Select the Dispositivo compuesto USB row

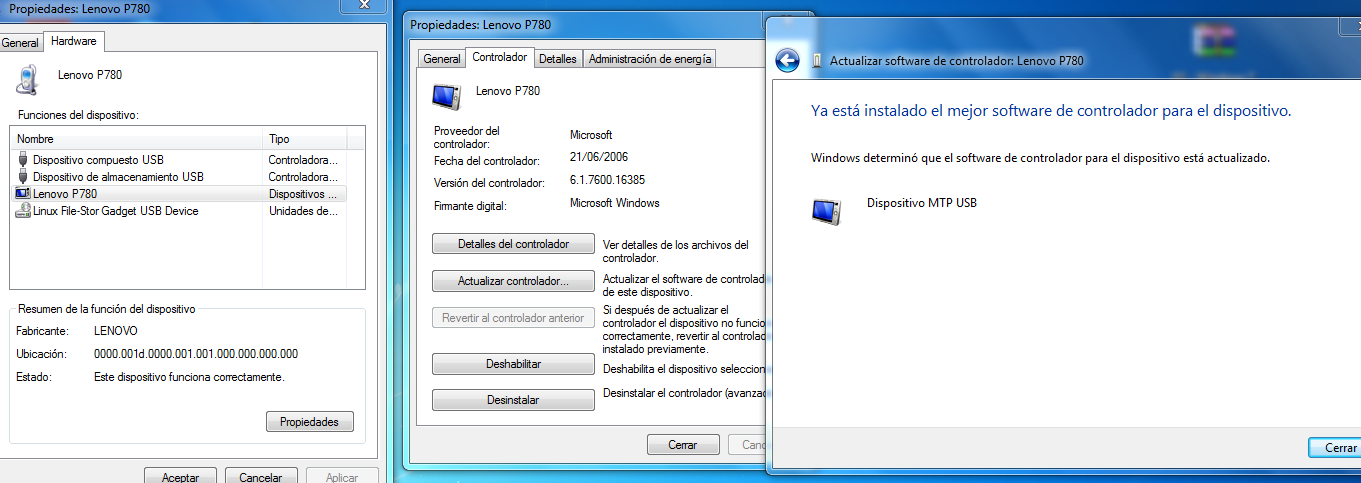point(179,160)
